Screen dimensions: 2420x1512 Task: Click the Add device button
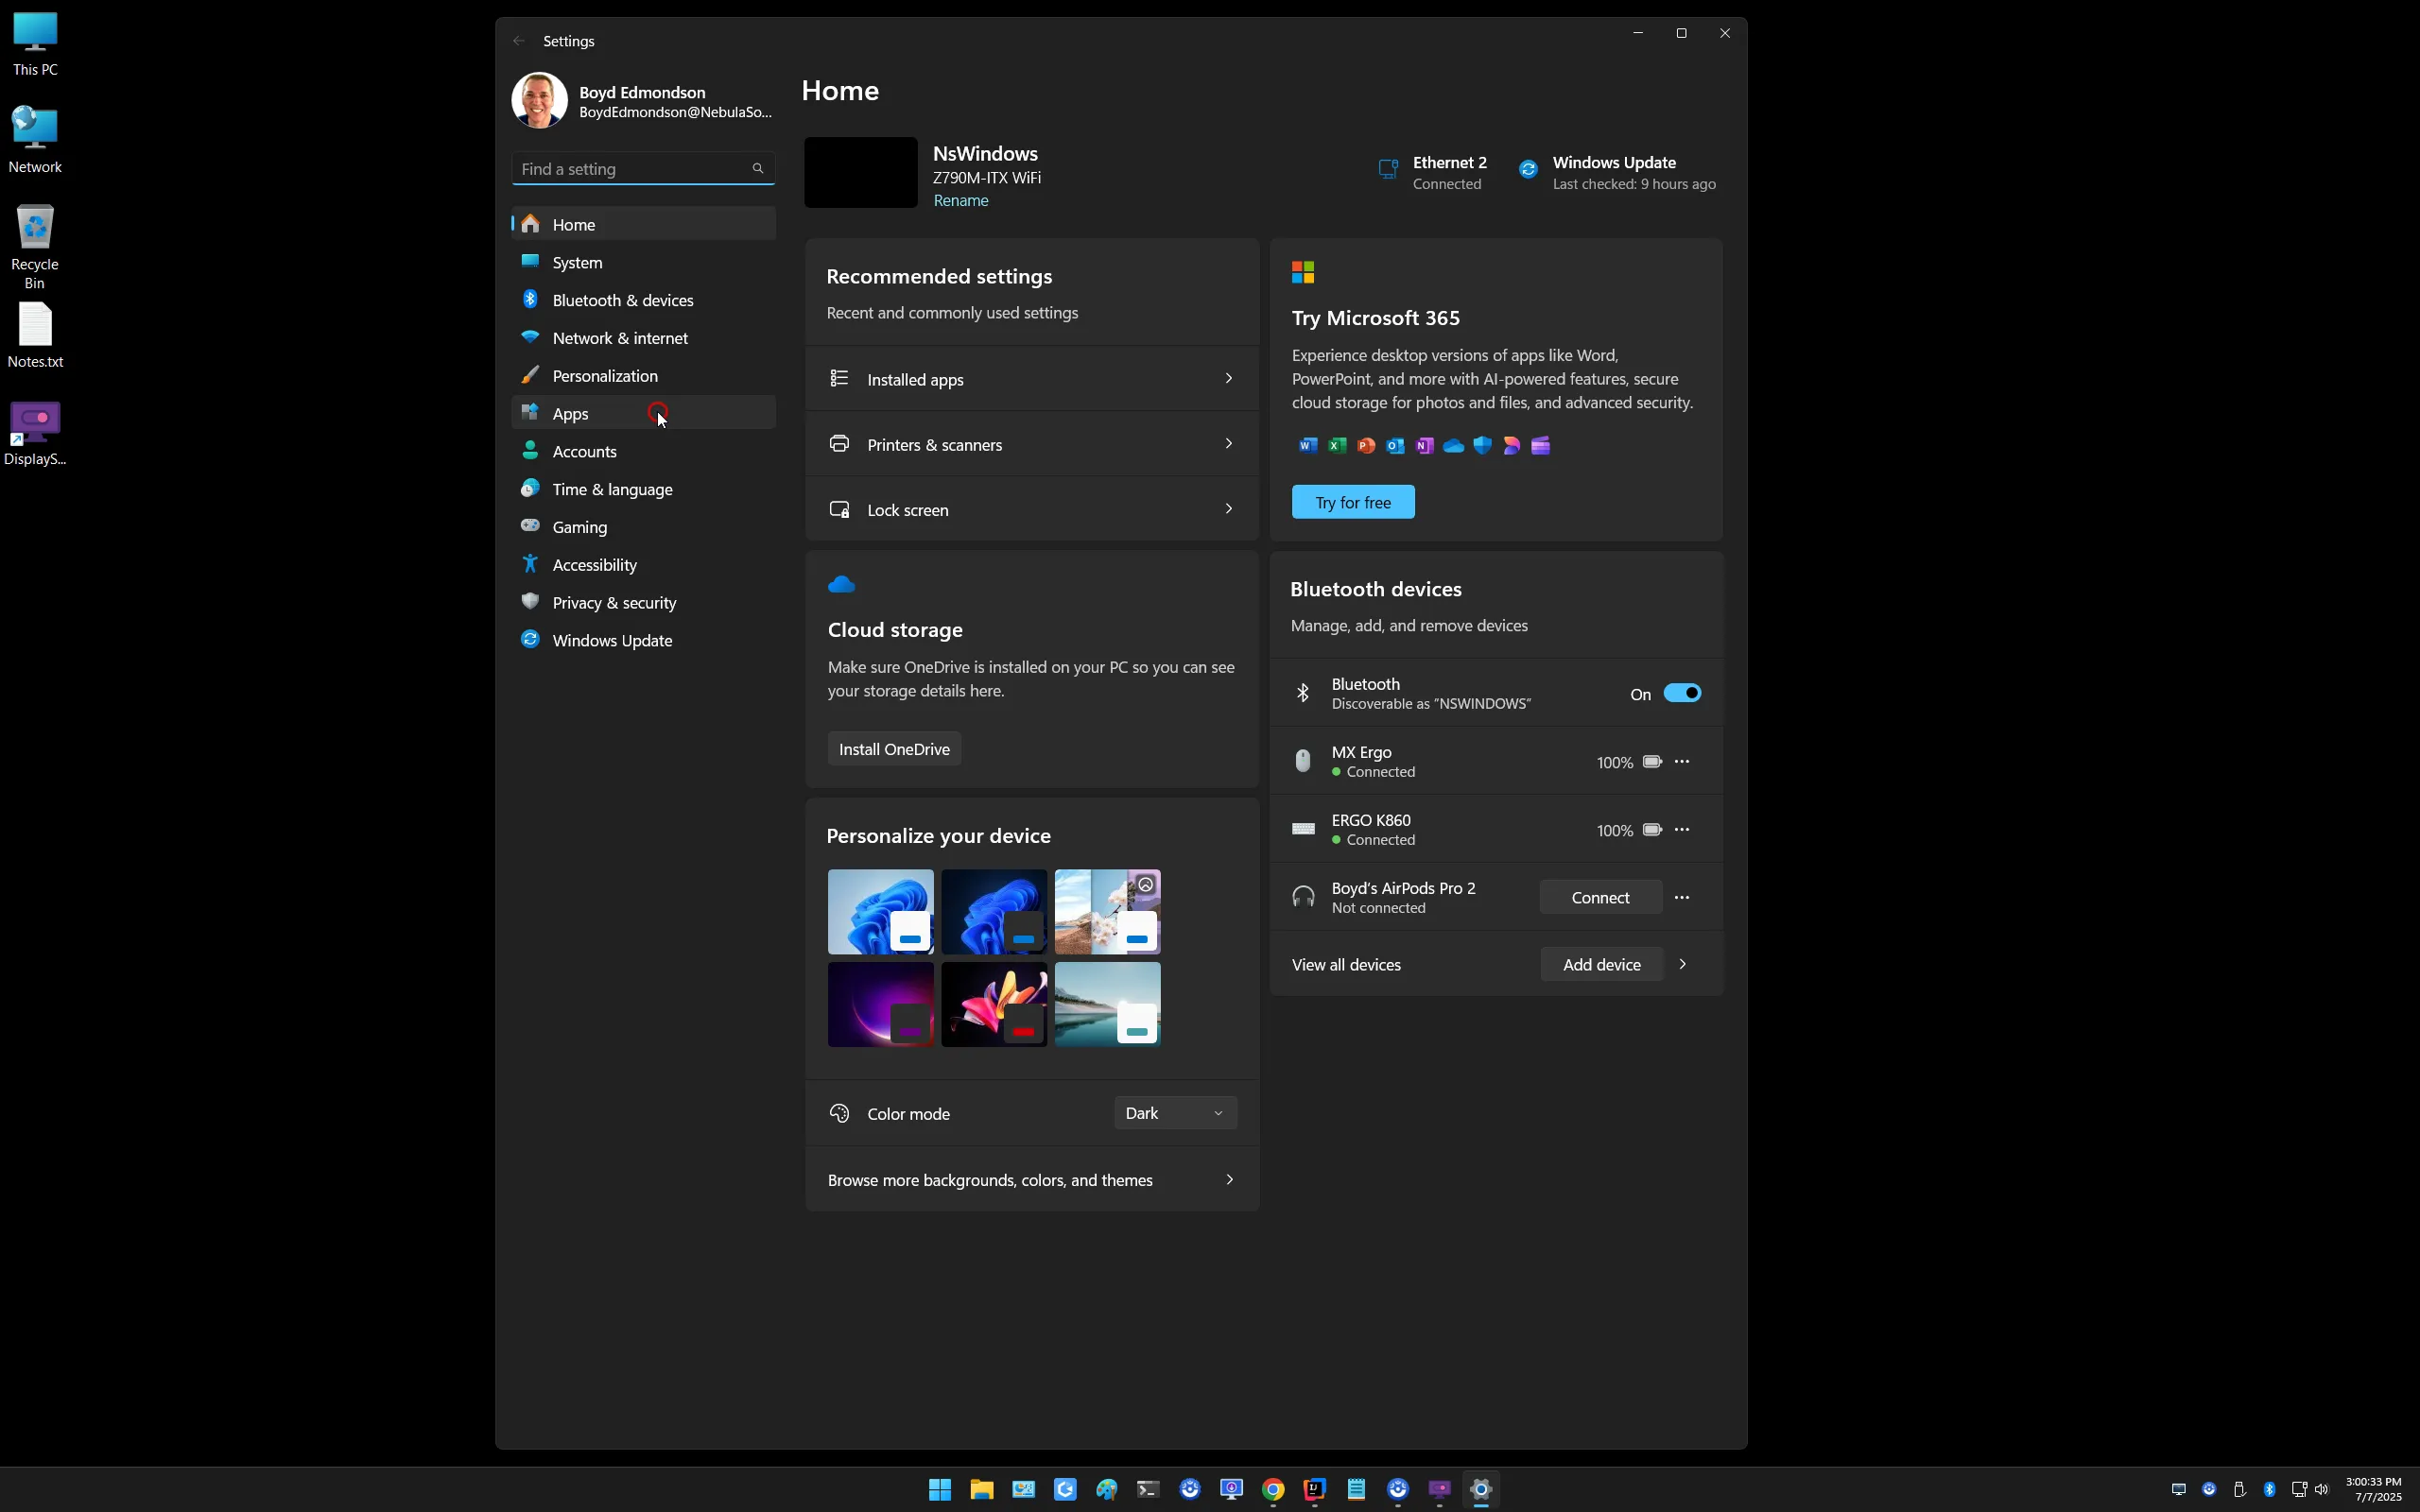pos(1601,964)
